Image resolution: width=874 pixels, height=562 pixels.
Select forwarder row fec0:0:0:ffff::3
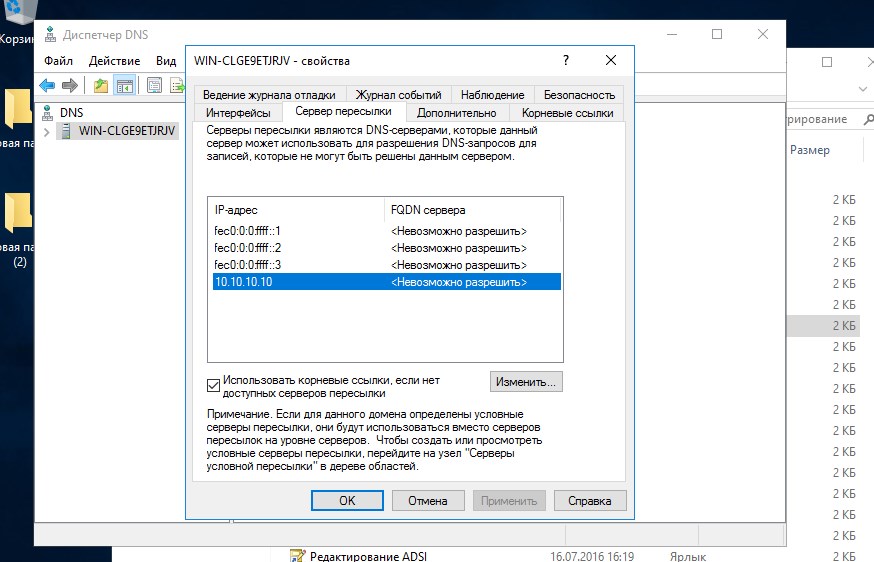click(x=386, y=265)
